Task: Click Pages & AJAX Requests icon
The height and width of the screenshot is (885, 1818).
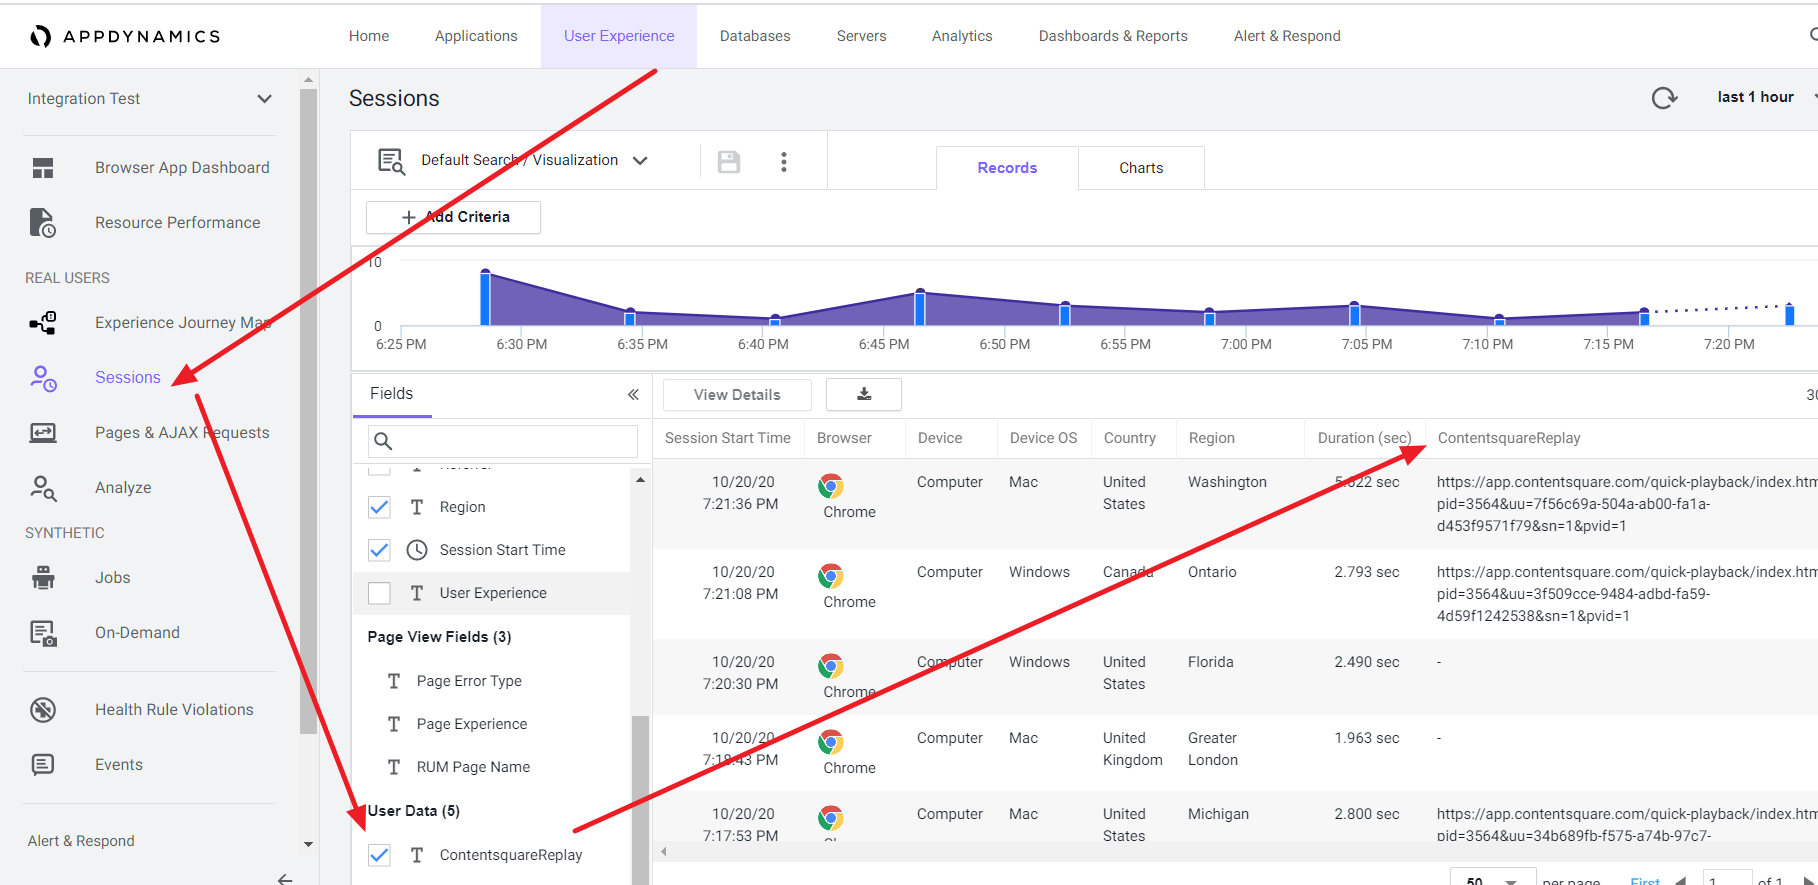Action: pyautogui.click(x=43, y=433)
